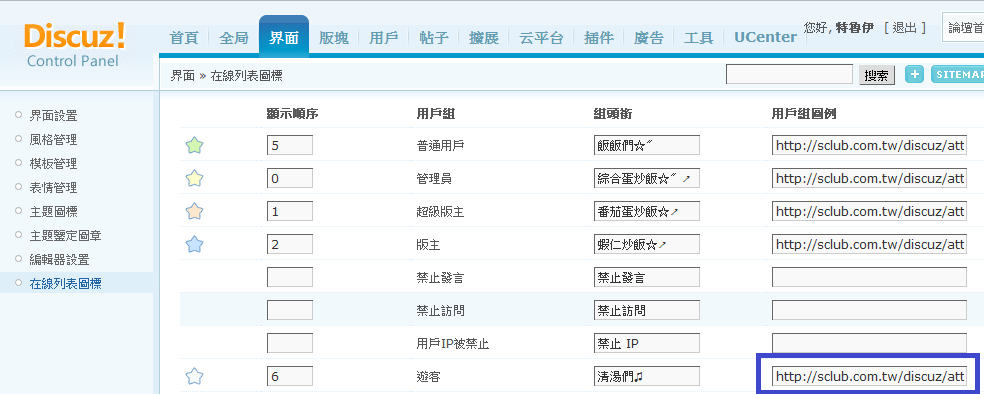Click the 搜索 search button
Viewport: 984px width, 394px height.
[877, 75]
